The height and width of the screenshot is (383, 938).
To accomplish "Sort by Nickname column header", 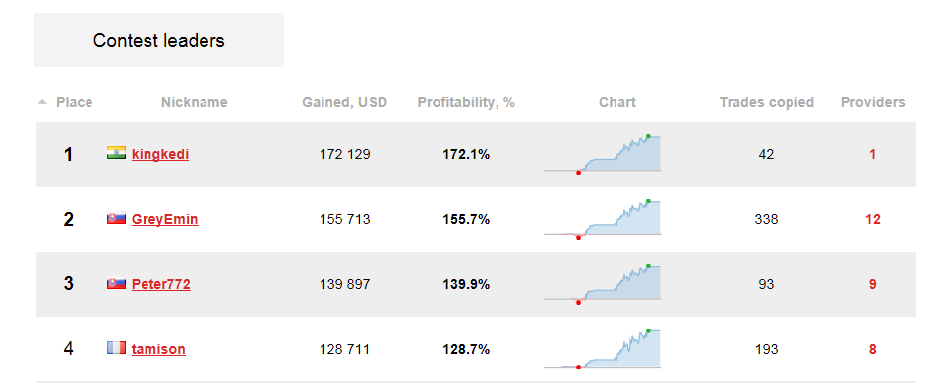I will coord(194,102).
